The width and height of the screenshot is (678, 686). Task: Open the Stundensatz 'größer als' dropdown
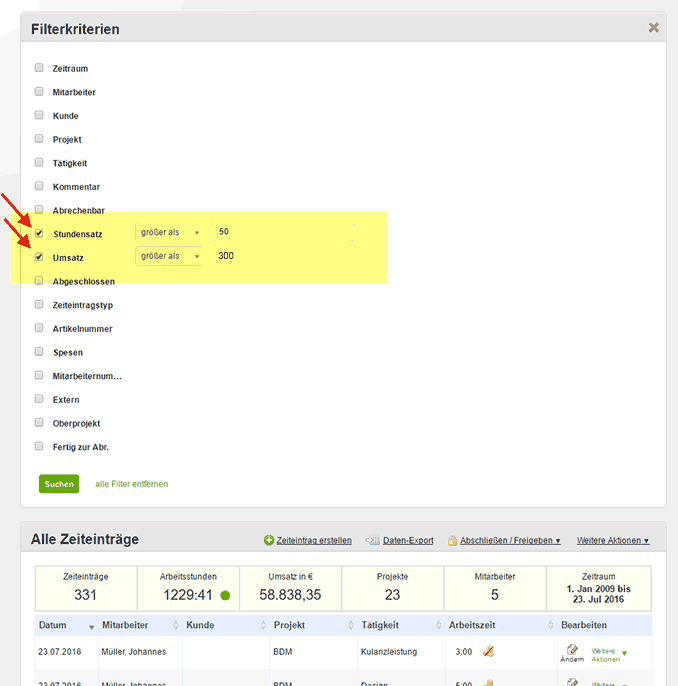point(169,232)
